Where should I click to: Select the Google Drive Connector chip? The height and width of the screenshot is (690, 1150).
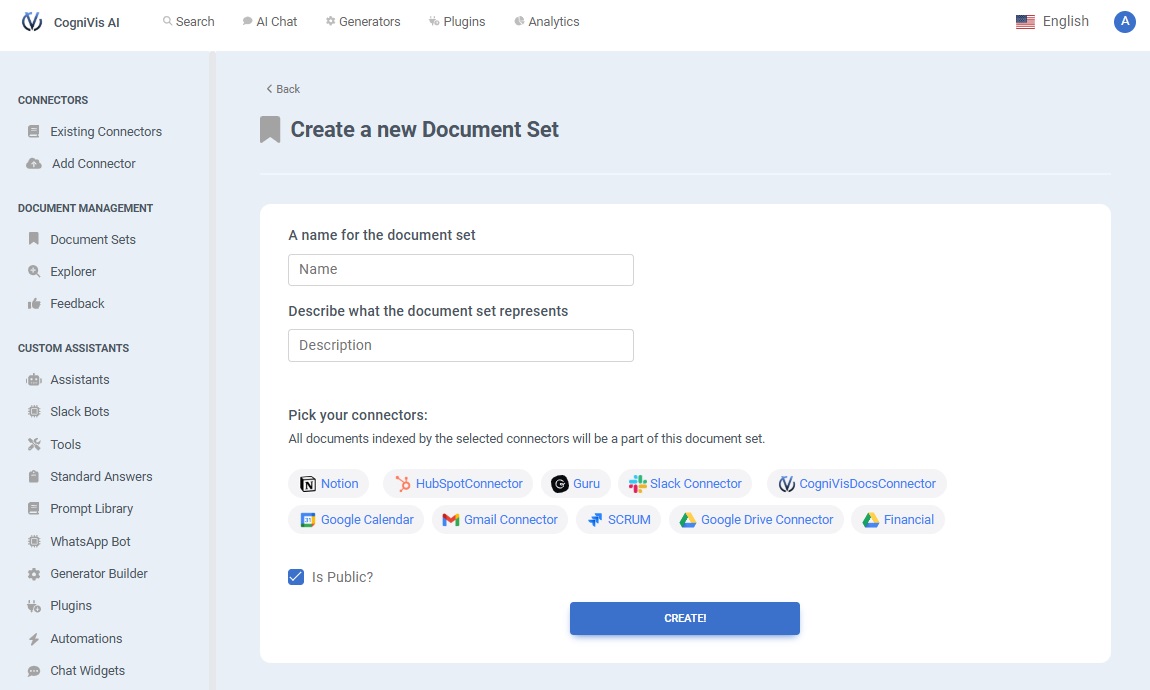point(756,520)
